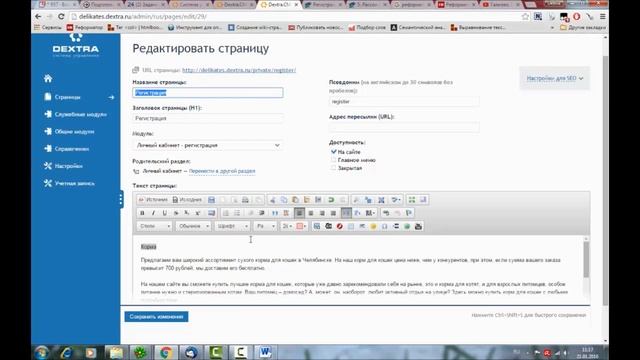Bookmark this page with the star icon
The width and height of the screenshot is (640, 360).
coord(525,16)
